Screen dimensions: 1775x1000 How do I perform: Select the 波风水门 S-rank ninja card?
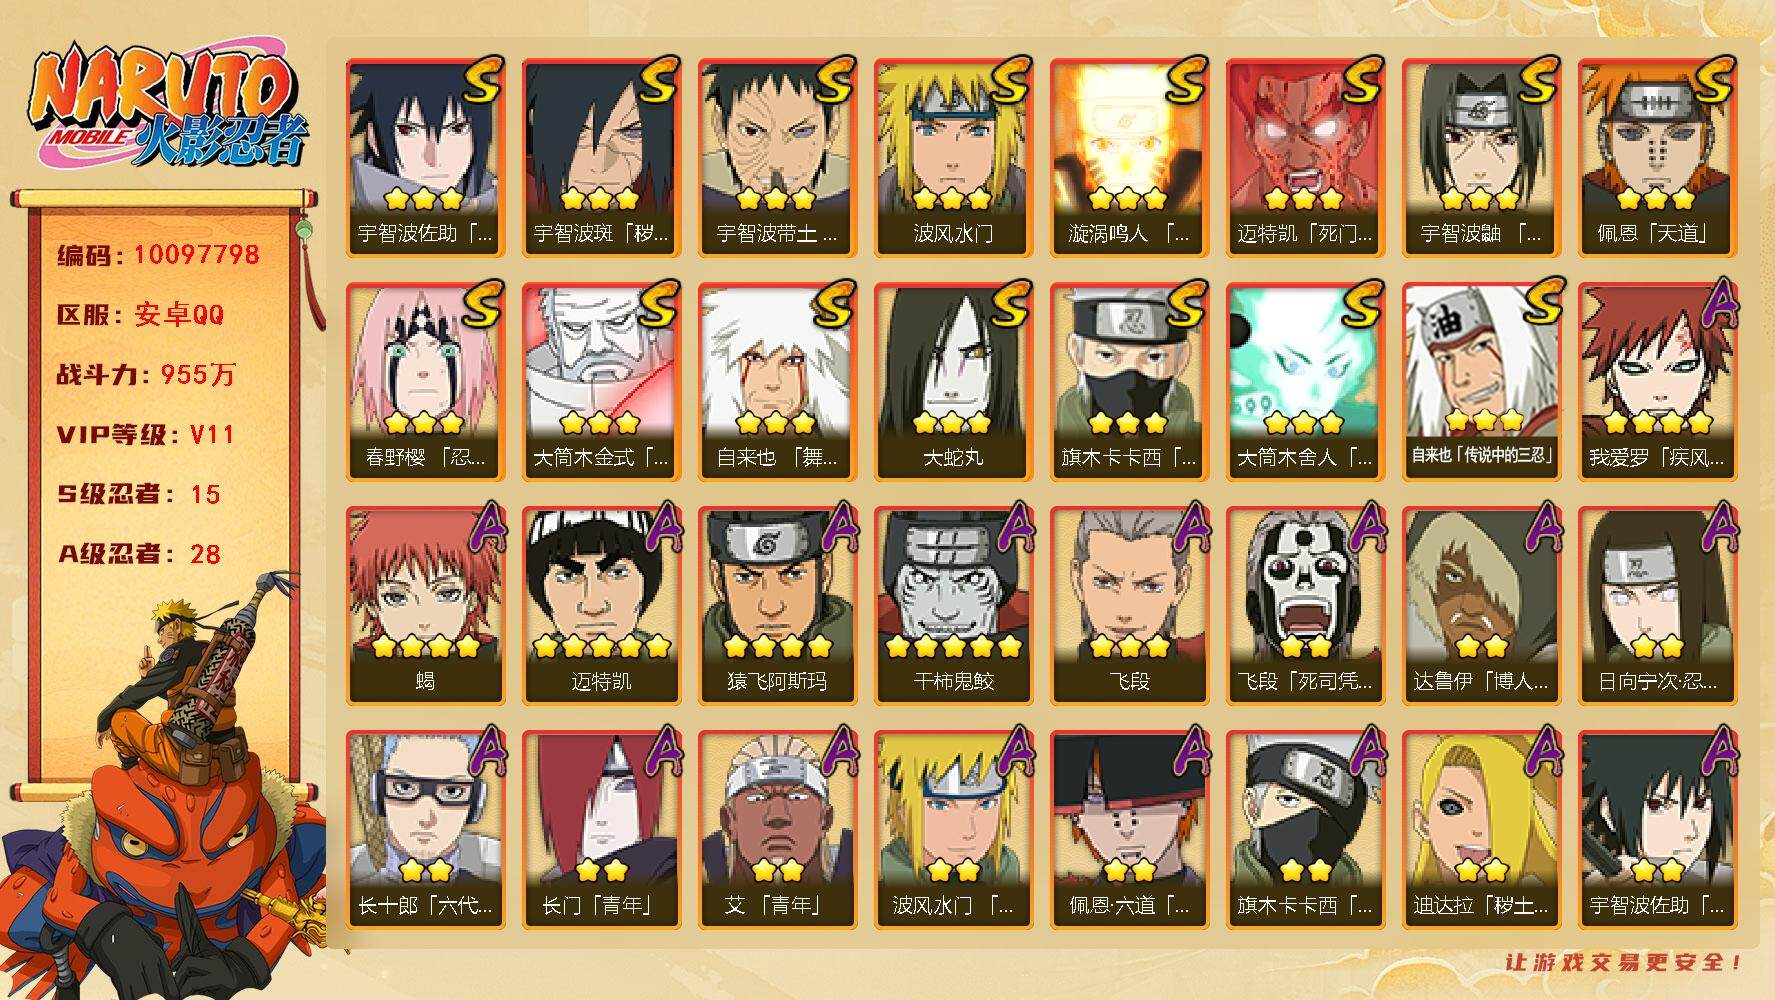coord(953,158)
